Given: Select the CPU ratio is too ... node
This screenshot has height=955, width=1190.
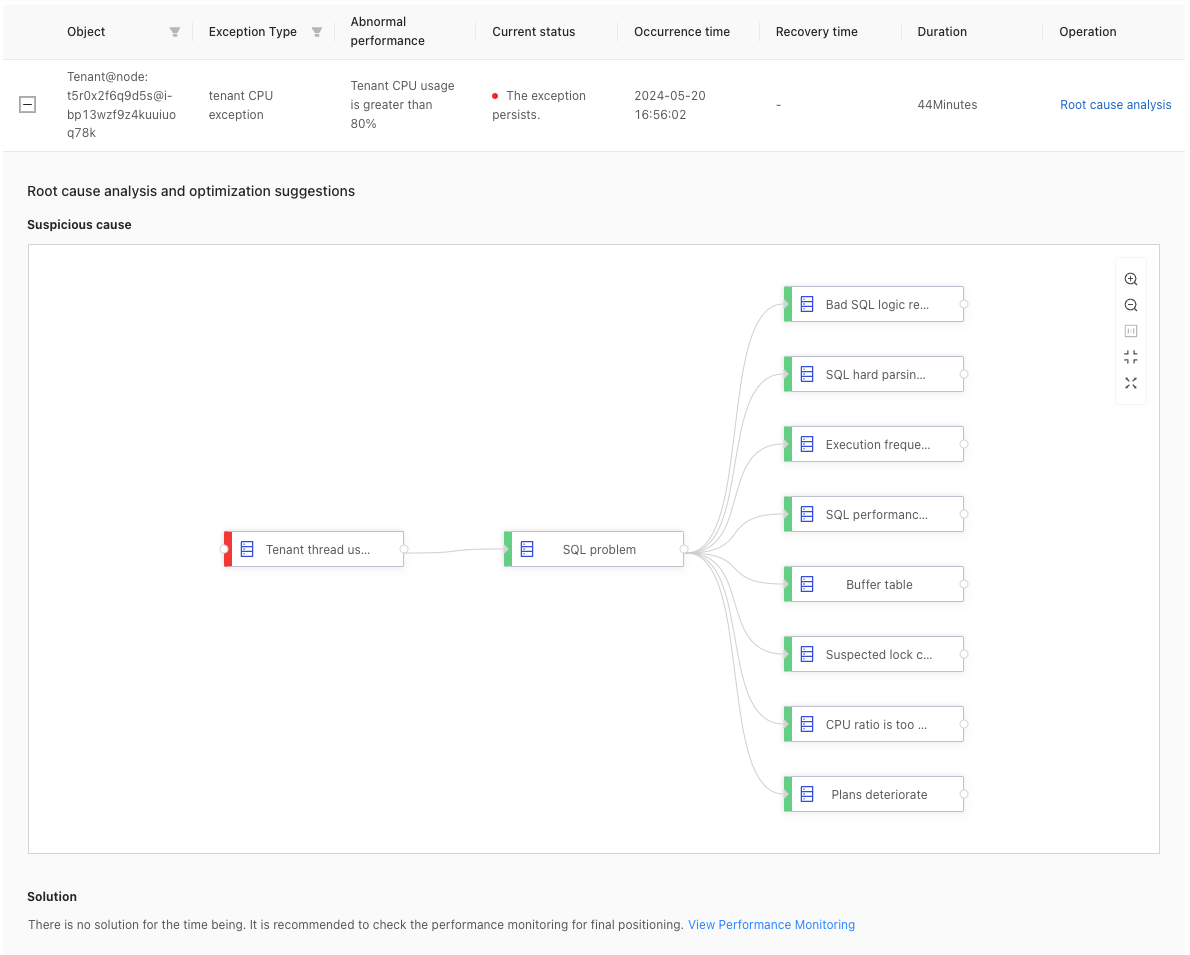Looking at the screenshot, I should (874, 724).
